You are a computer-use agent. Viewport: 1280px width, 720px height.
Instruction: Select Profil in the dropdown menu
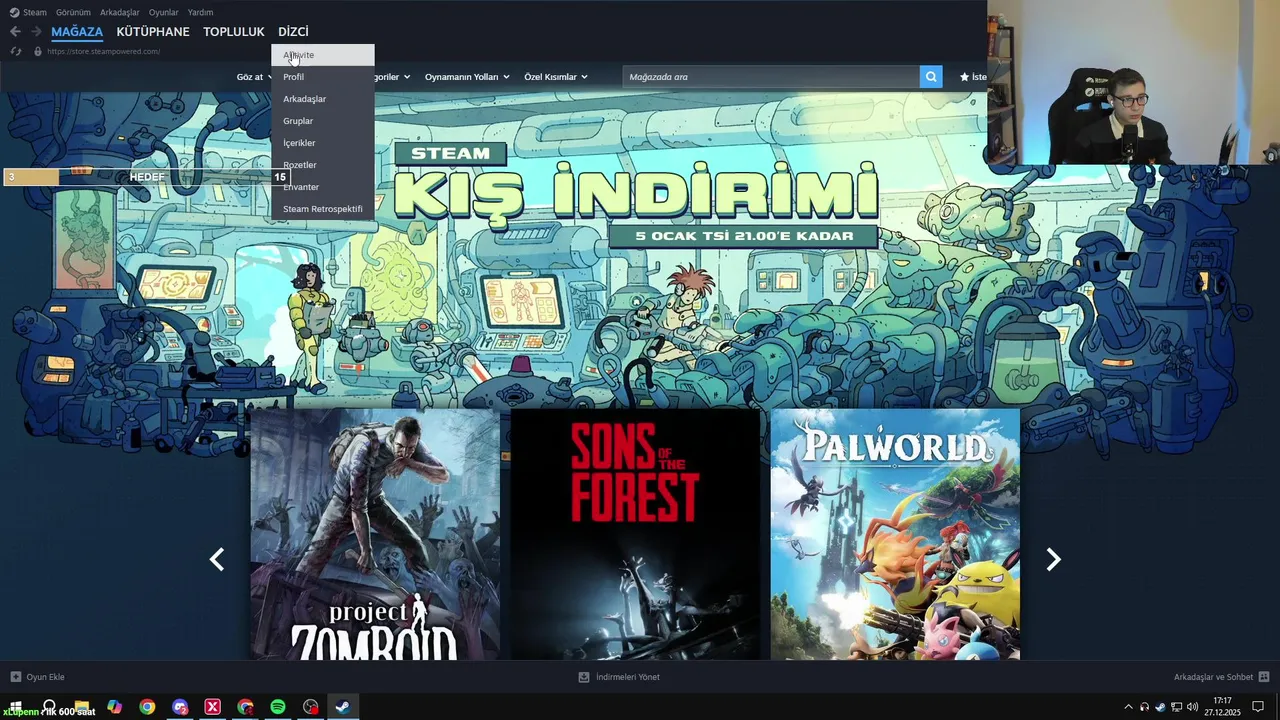pyautogui.click(x=322, y=77)
